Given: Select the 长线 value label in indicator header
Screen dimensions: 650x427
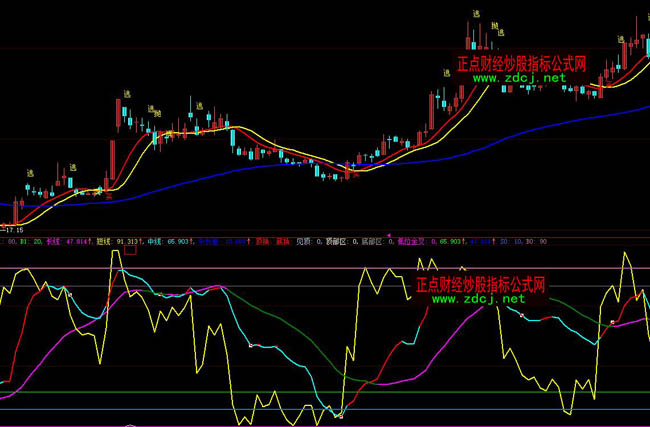Looking at the screenshot, I should (x=63, y=241).
